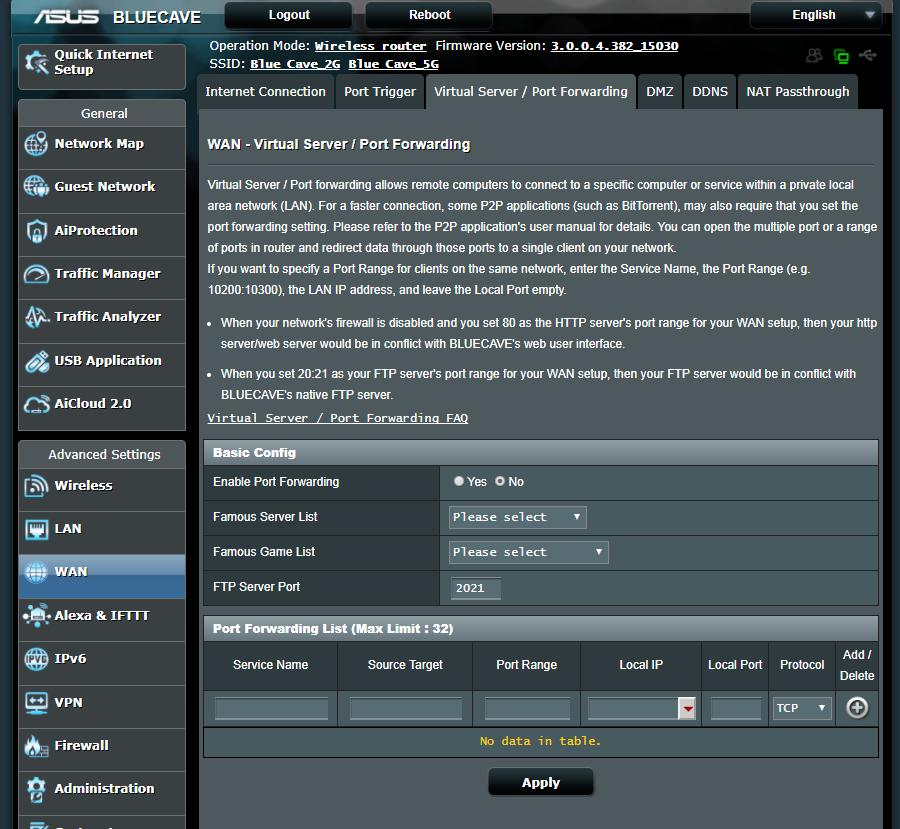
Task: Click the 'No data in table.' message
Action: pos(540,741)
